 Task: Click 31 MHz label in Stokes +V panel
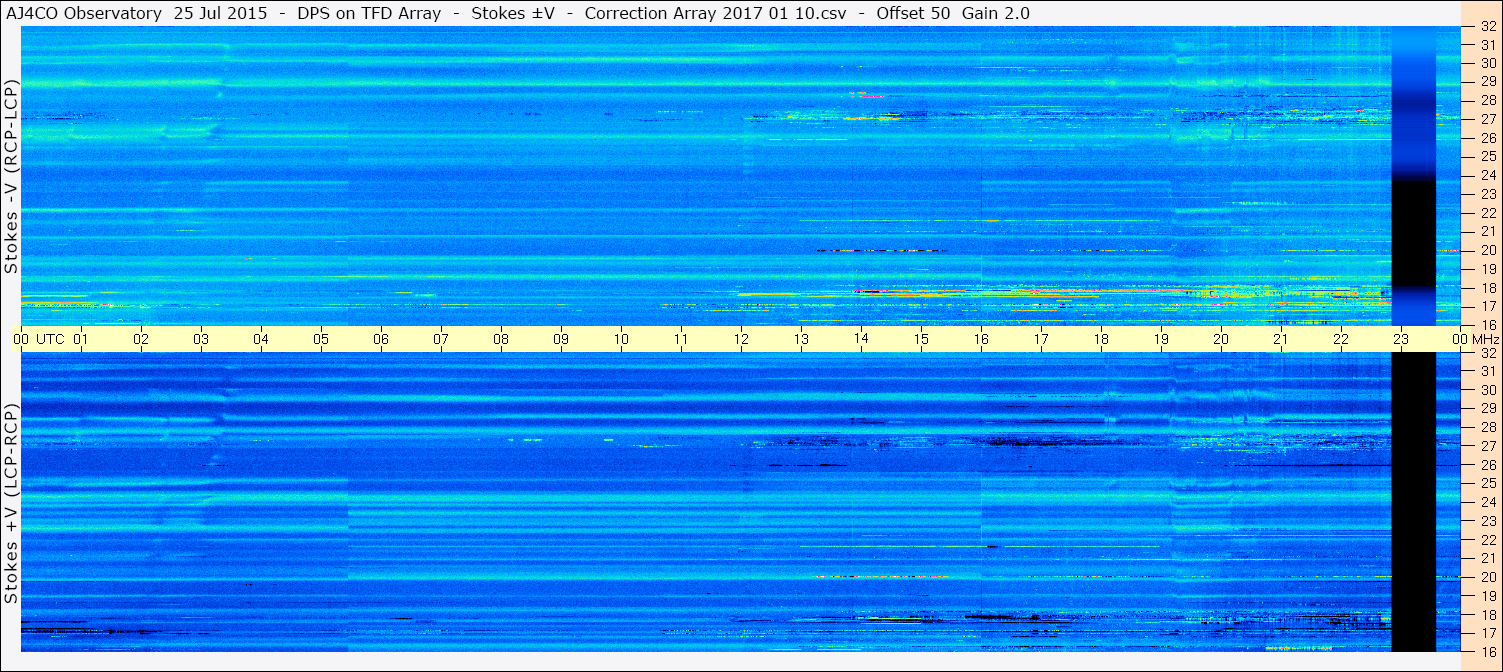(1487, 371)
